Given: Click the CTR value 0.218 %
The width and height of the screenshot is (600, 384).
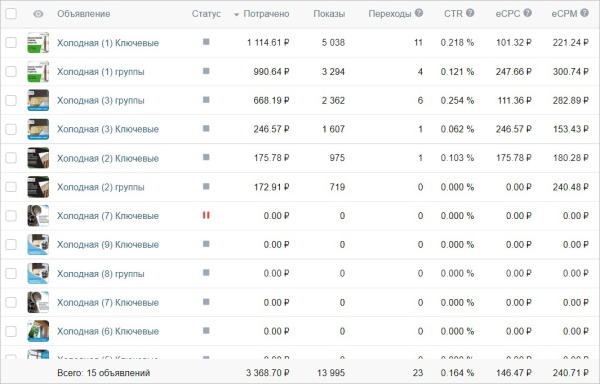Looking at the screenshot, I should [457, 42].
